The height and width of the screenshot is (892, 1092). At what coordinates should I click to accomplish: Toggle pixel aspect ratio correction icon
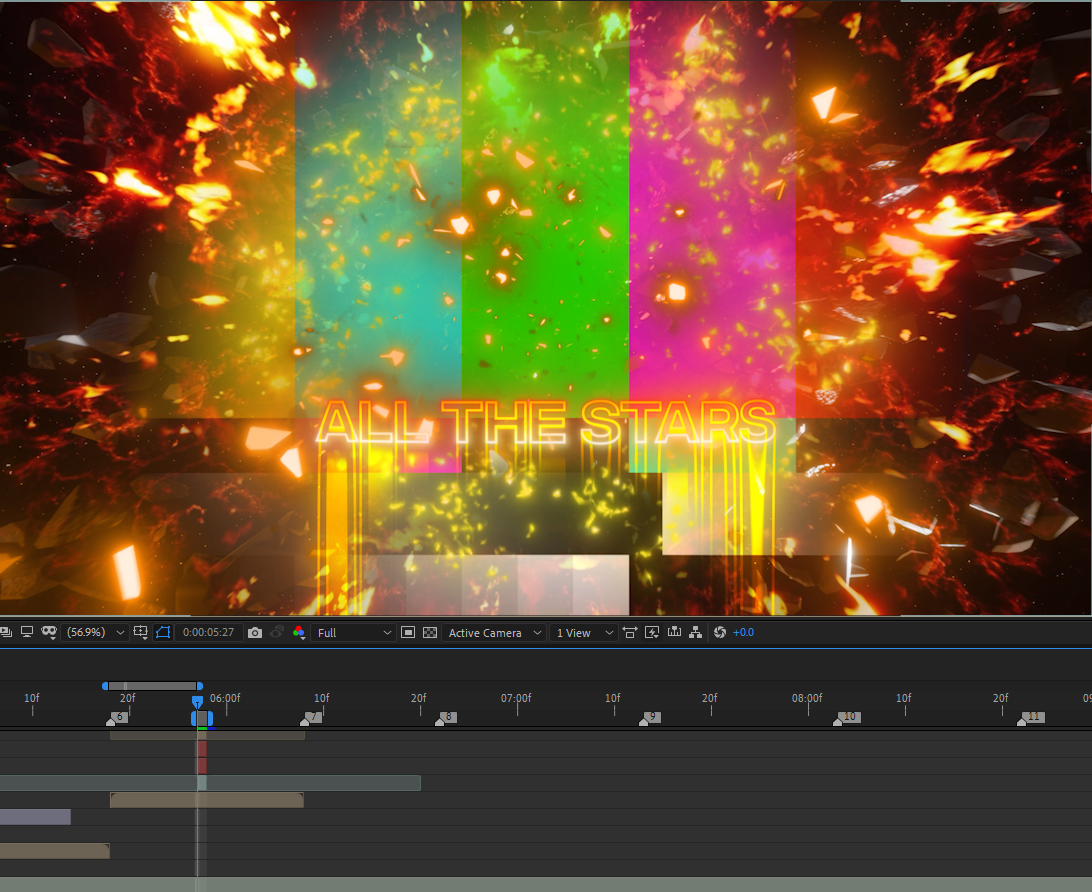[630, 632]
